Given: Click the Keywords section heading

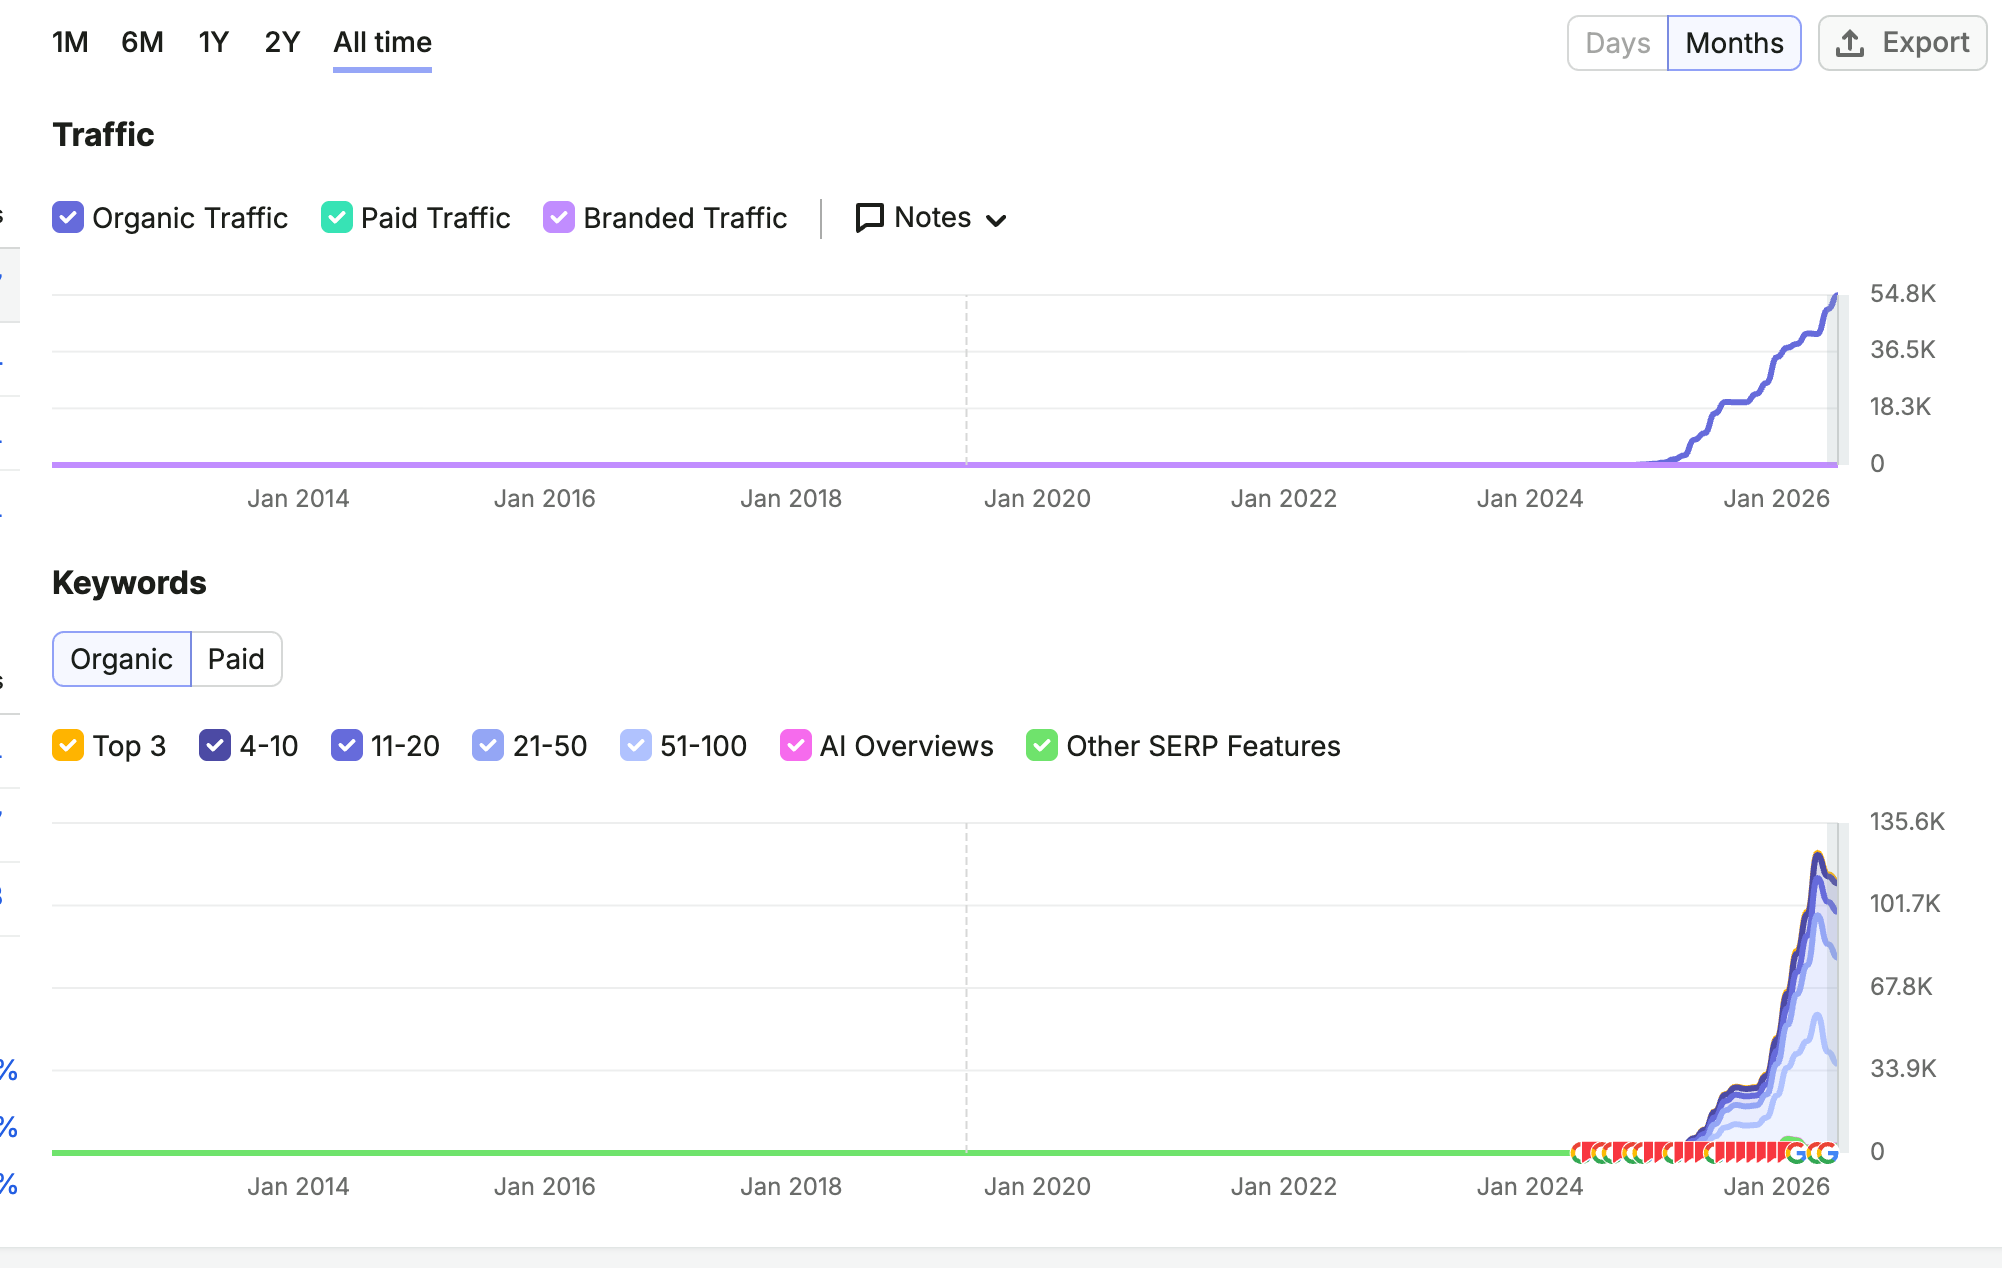Looking at the screenshot, I should pyautogui.click(x=129, y=582).
